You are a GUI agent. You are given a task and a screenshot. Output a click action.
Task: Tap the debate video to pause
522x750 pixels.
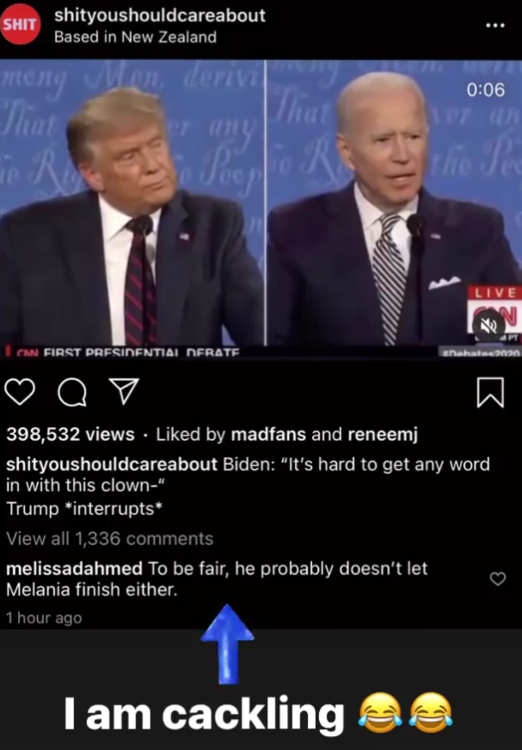click(261, 208)
